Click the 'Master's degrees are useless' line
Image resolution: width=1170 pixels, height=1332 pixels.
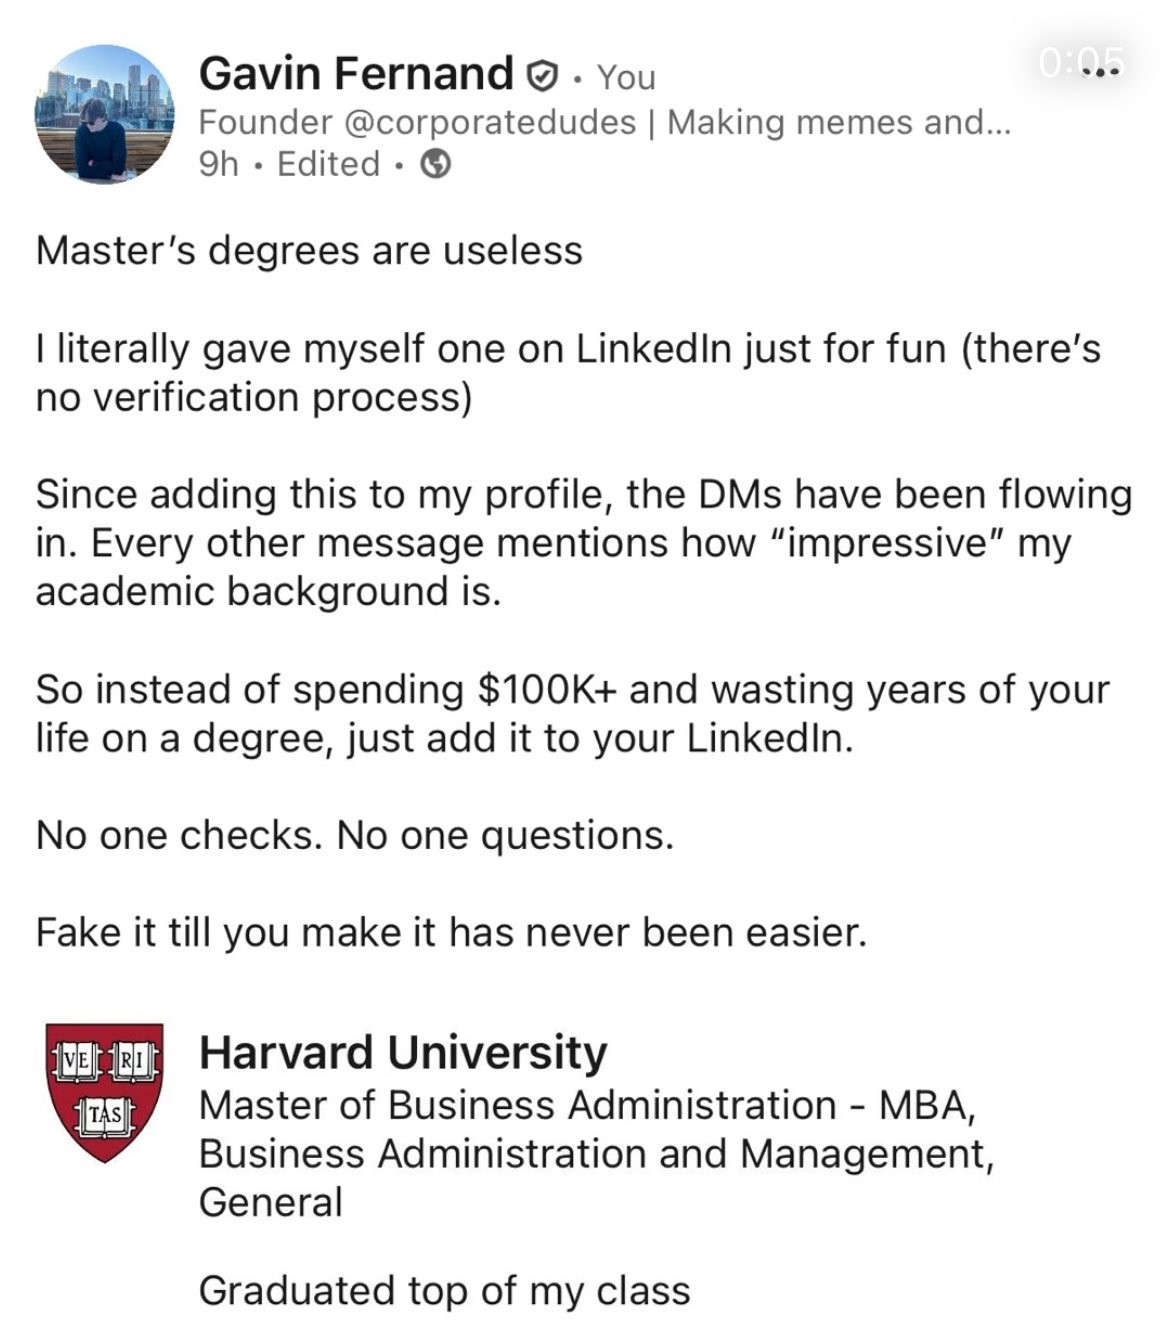[x=309, y=250]
